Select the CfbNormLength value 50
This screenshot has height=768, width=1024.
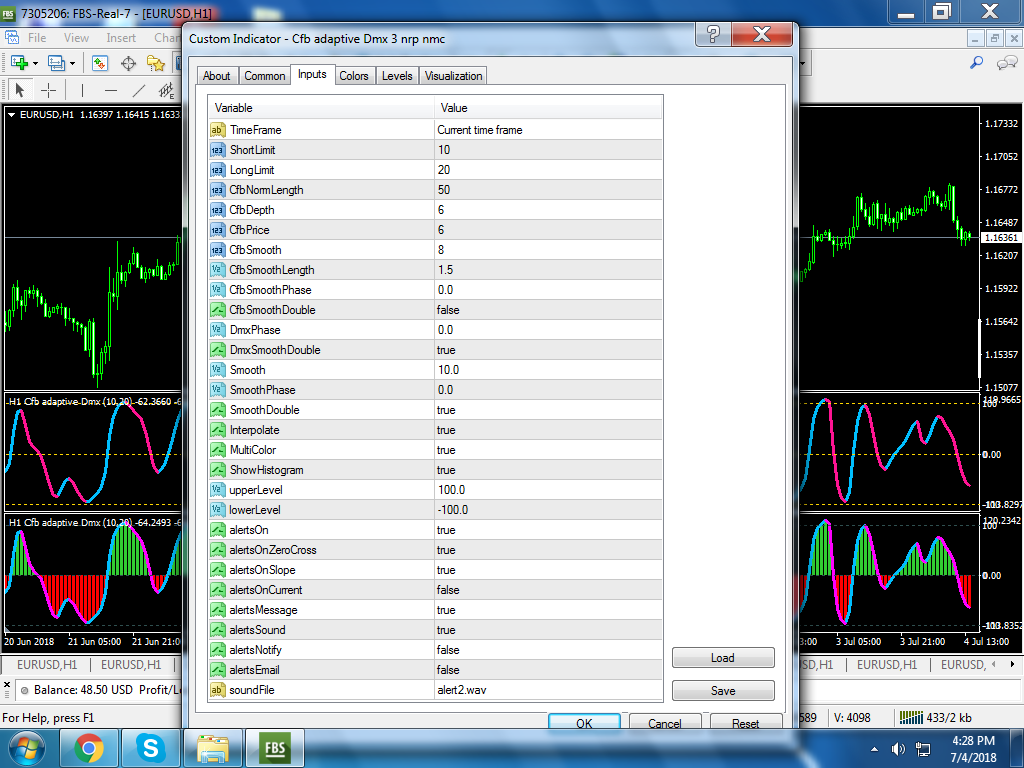[x=548, y=189]
